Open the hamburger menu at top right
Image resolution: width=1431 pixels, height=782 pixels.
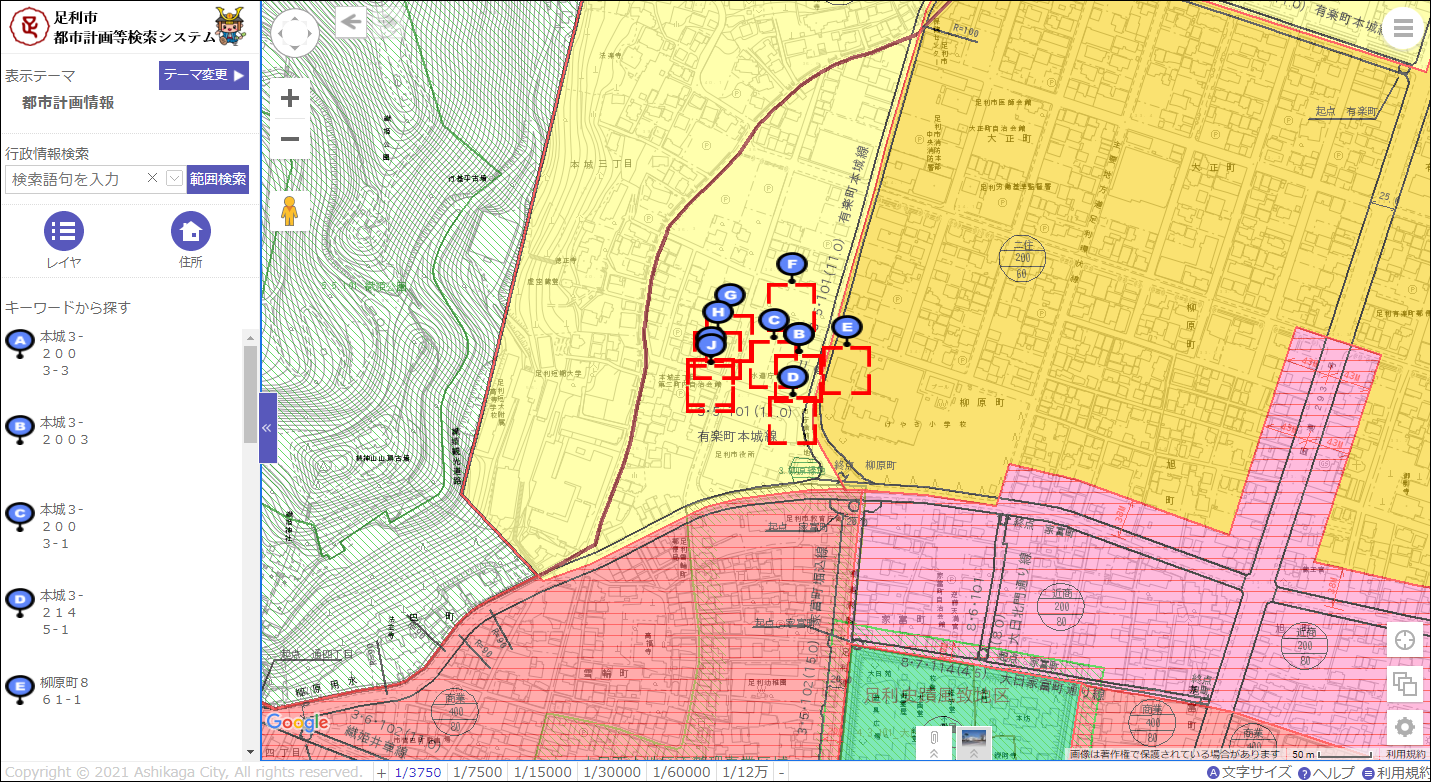tap(1403, 28)
